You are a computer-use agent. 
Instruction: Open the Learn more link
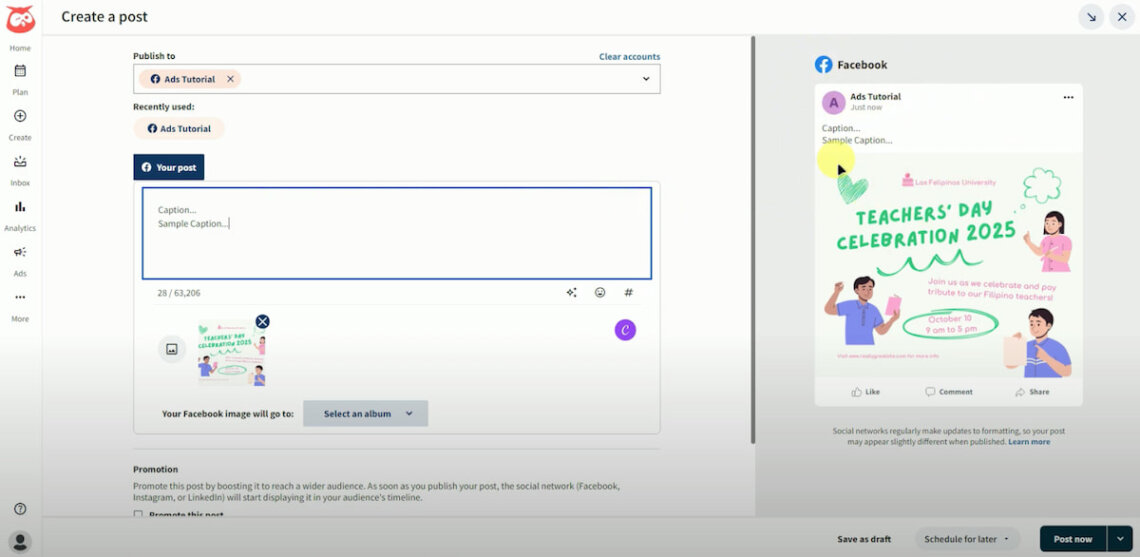pos(1029,442)
